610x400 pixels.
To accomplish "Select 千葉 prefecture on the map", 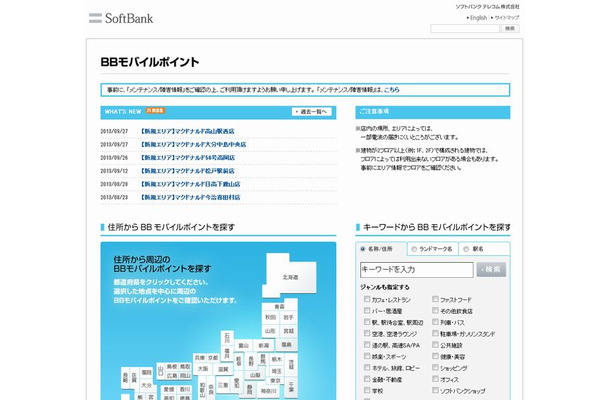I will (291, 387).
